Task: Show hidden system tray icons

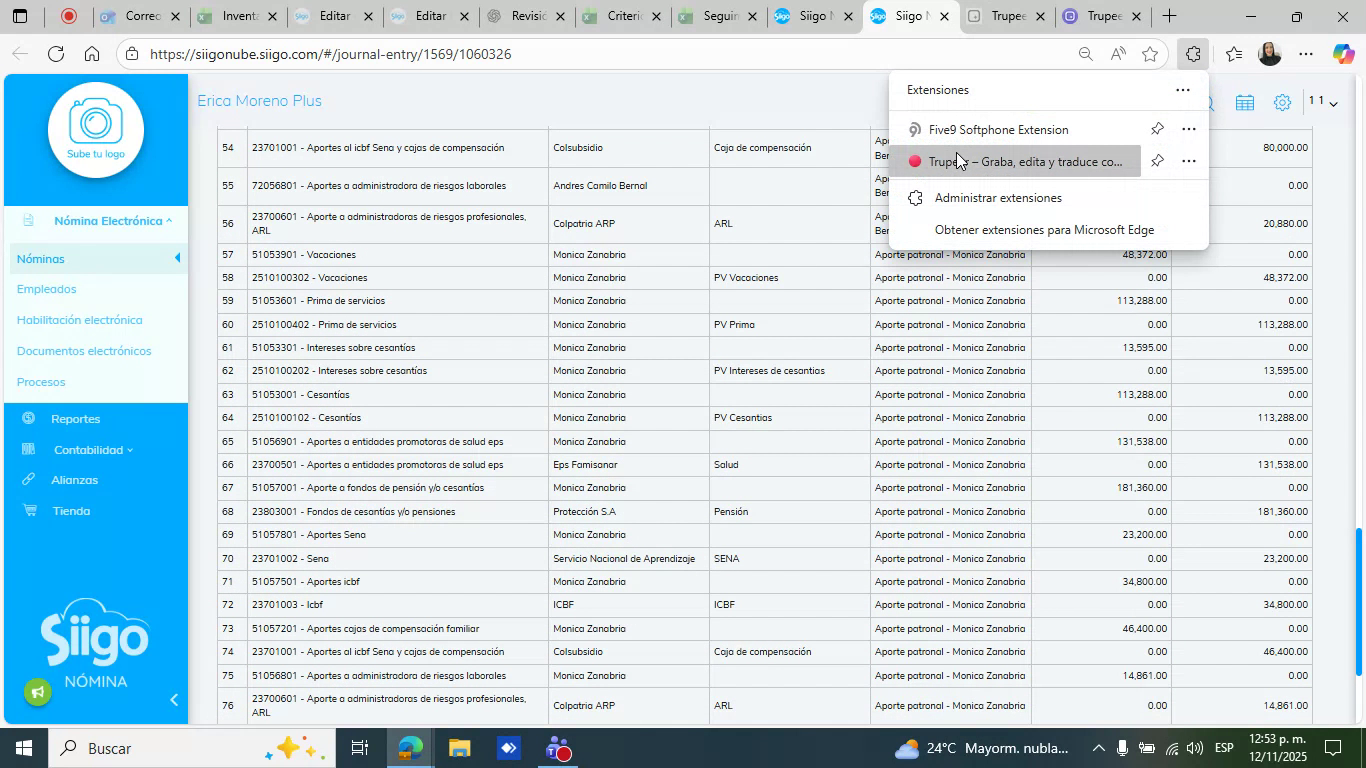Action: coord(1098,748)
